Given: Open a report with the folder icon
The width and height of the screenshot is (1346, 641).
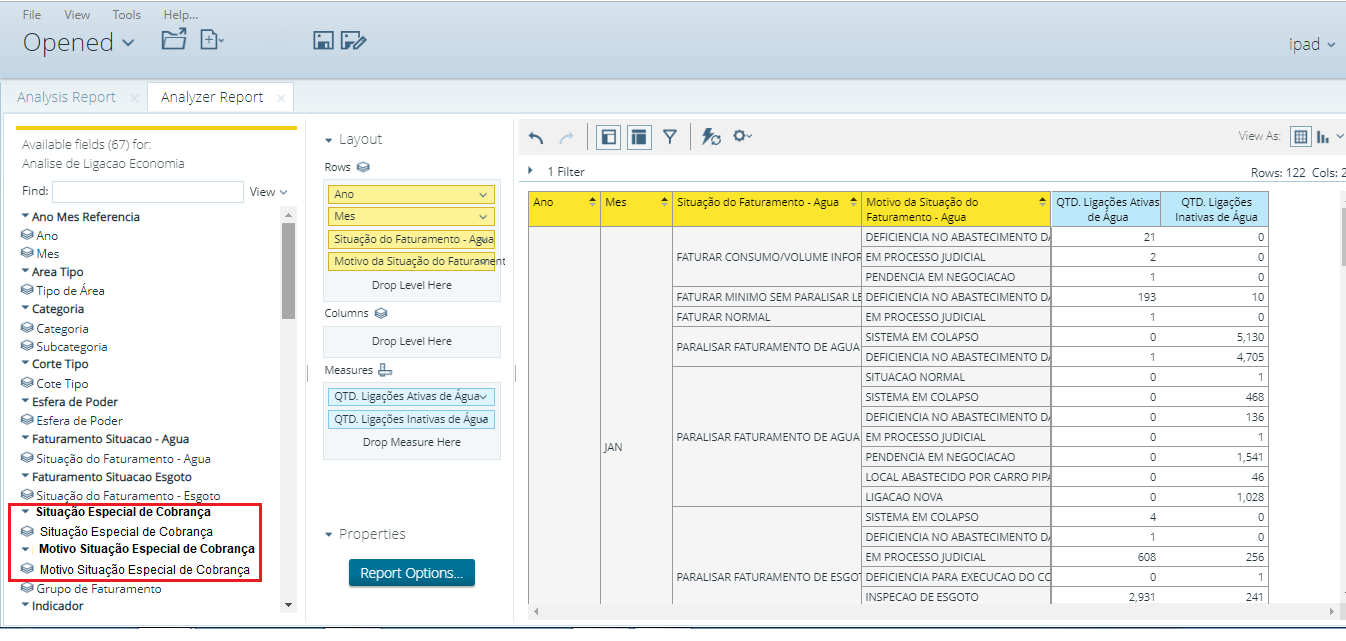Looking at the screenshot, I should (x=174, y=38).
